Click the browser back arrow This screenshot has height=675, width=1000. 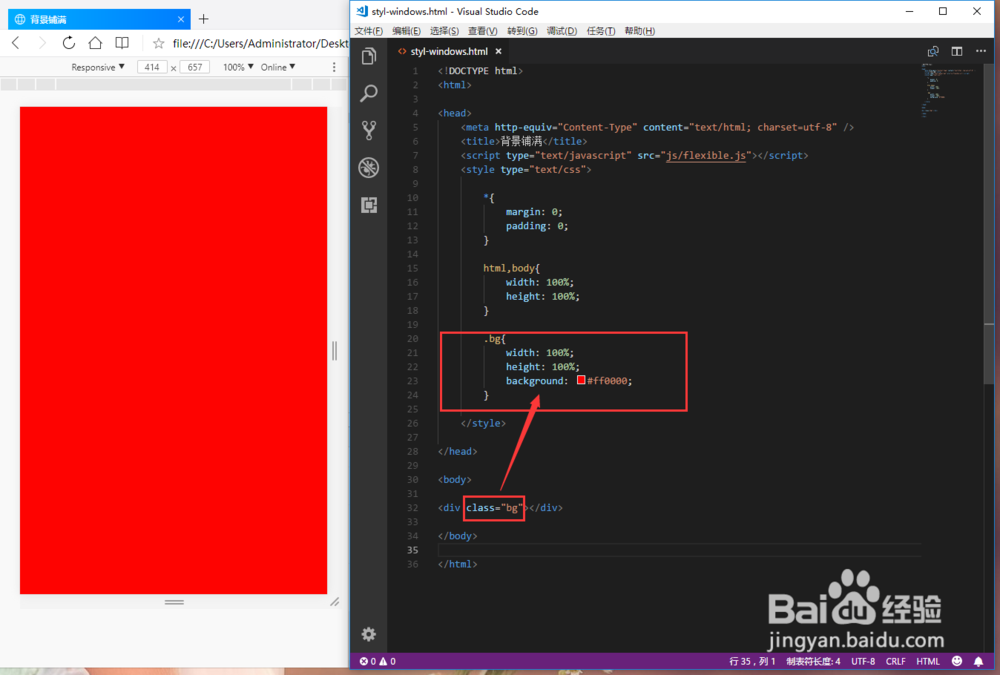pyautogui.click(x=16, y=43)
